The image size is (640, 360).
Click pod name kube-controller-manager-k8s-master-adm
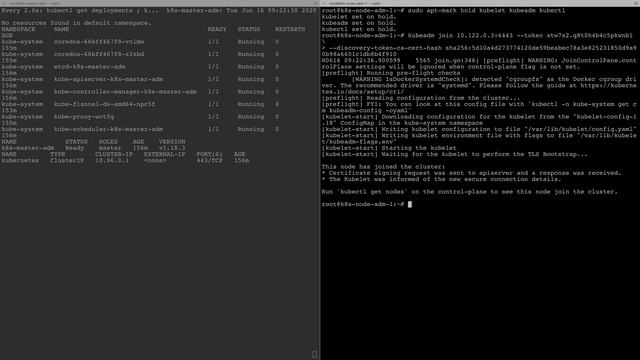(x=125, y=92)
